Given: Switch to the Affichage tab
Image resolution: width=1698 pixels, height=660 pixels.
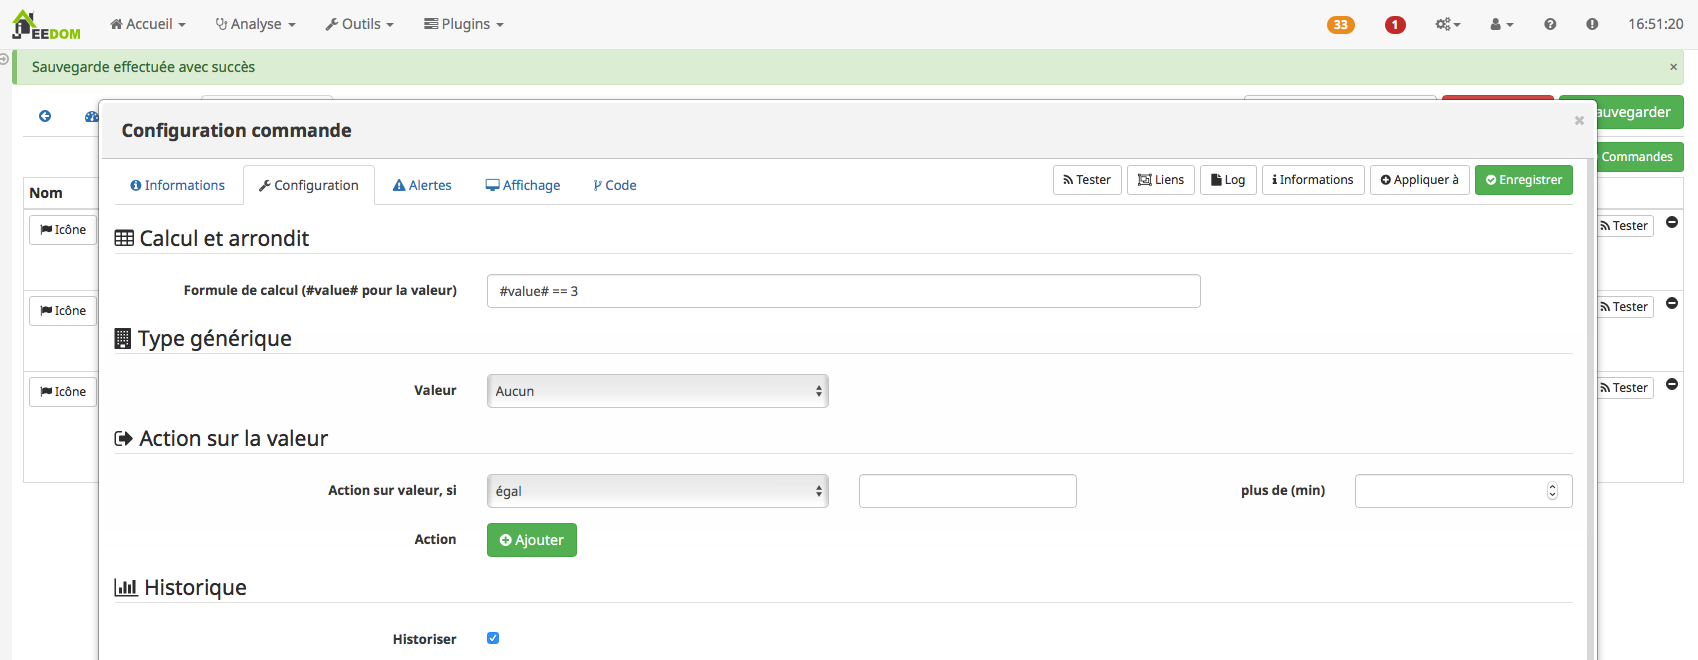Looking at the screenshot, I should tap(523, 185).
